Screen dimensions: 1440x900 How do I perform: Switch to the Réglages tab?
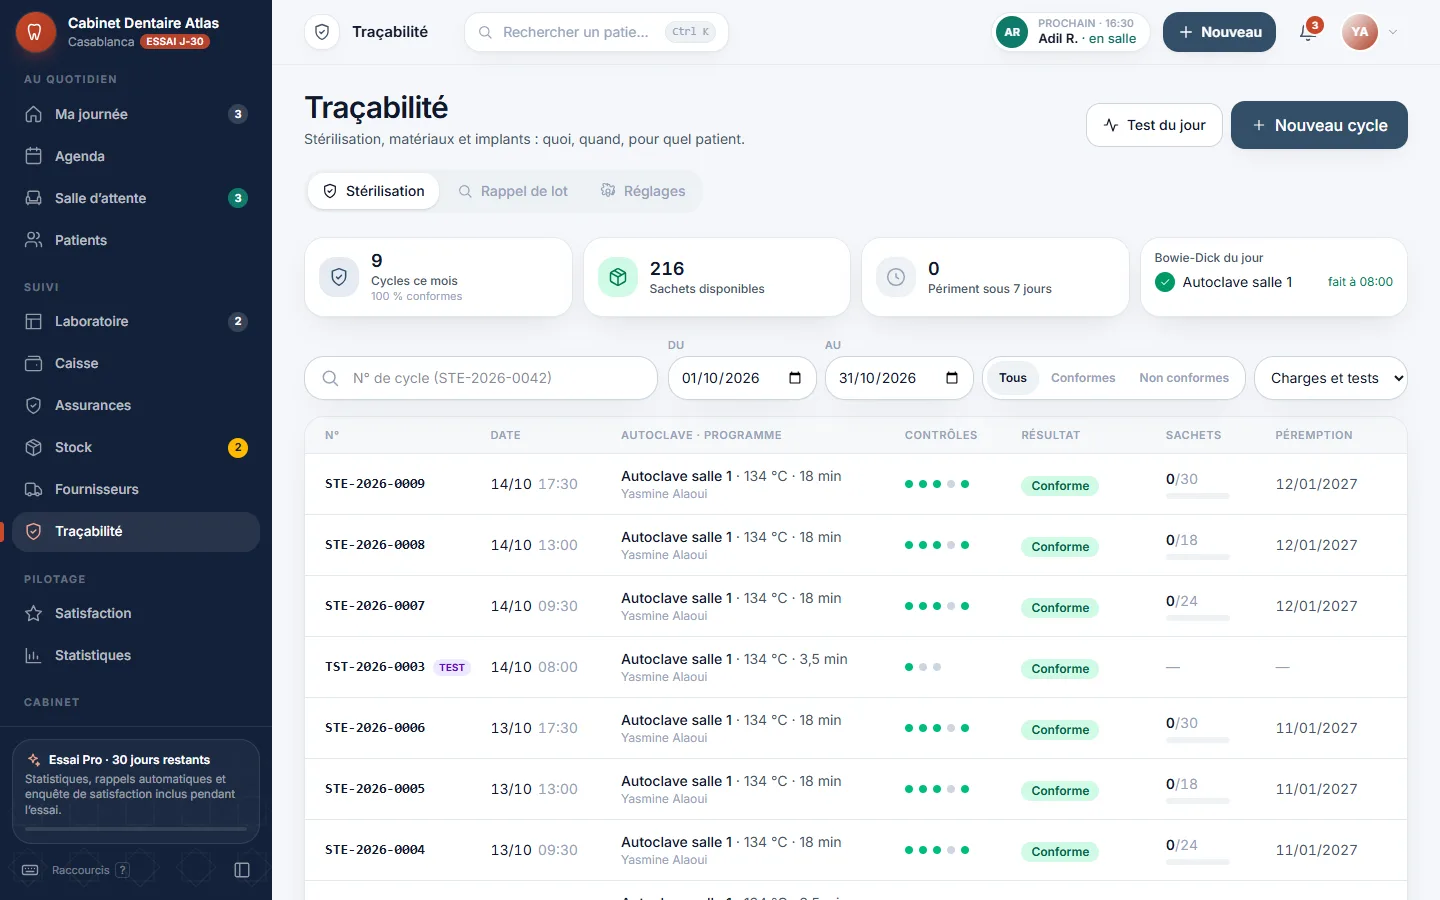[643, 191]
